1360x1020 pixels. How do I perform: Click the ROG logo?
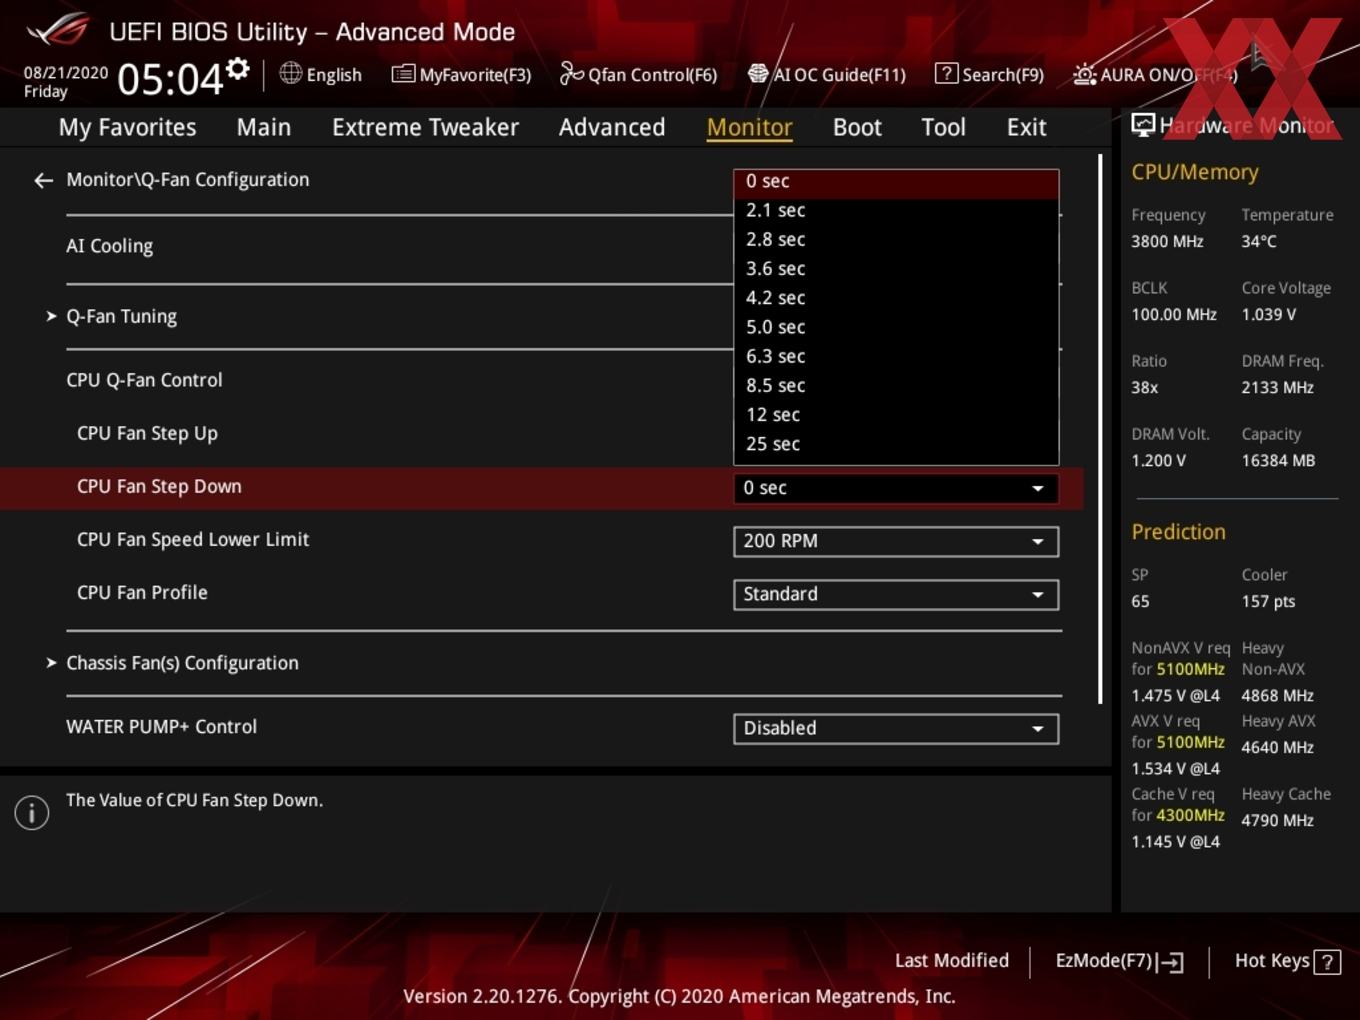click(58, 30)
